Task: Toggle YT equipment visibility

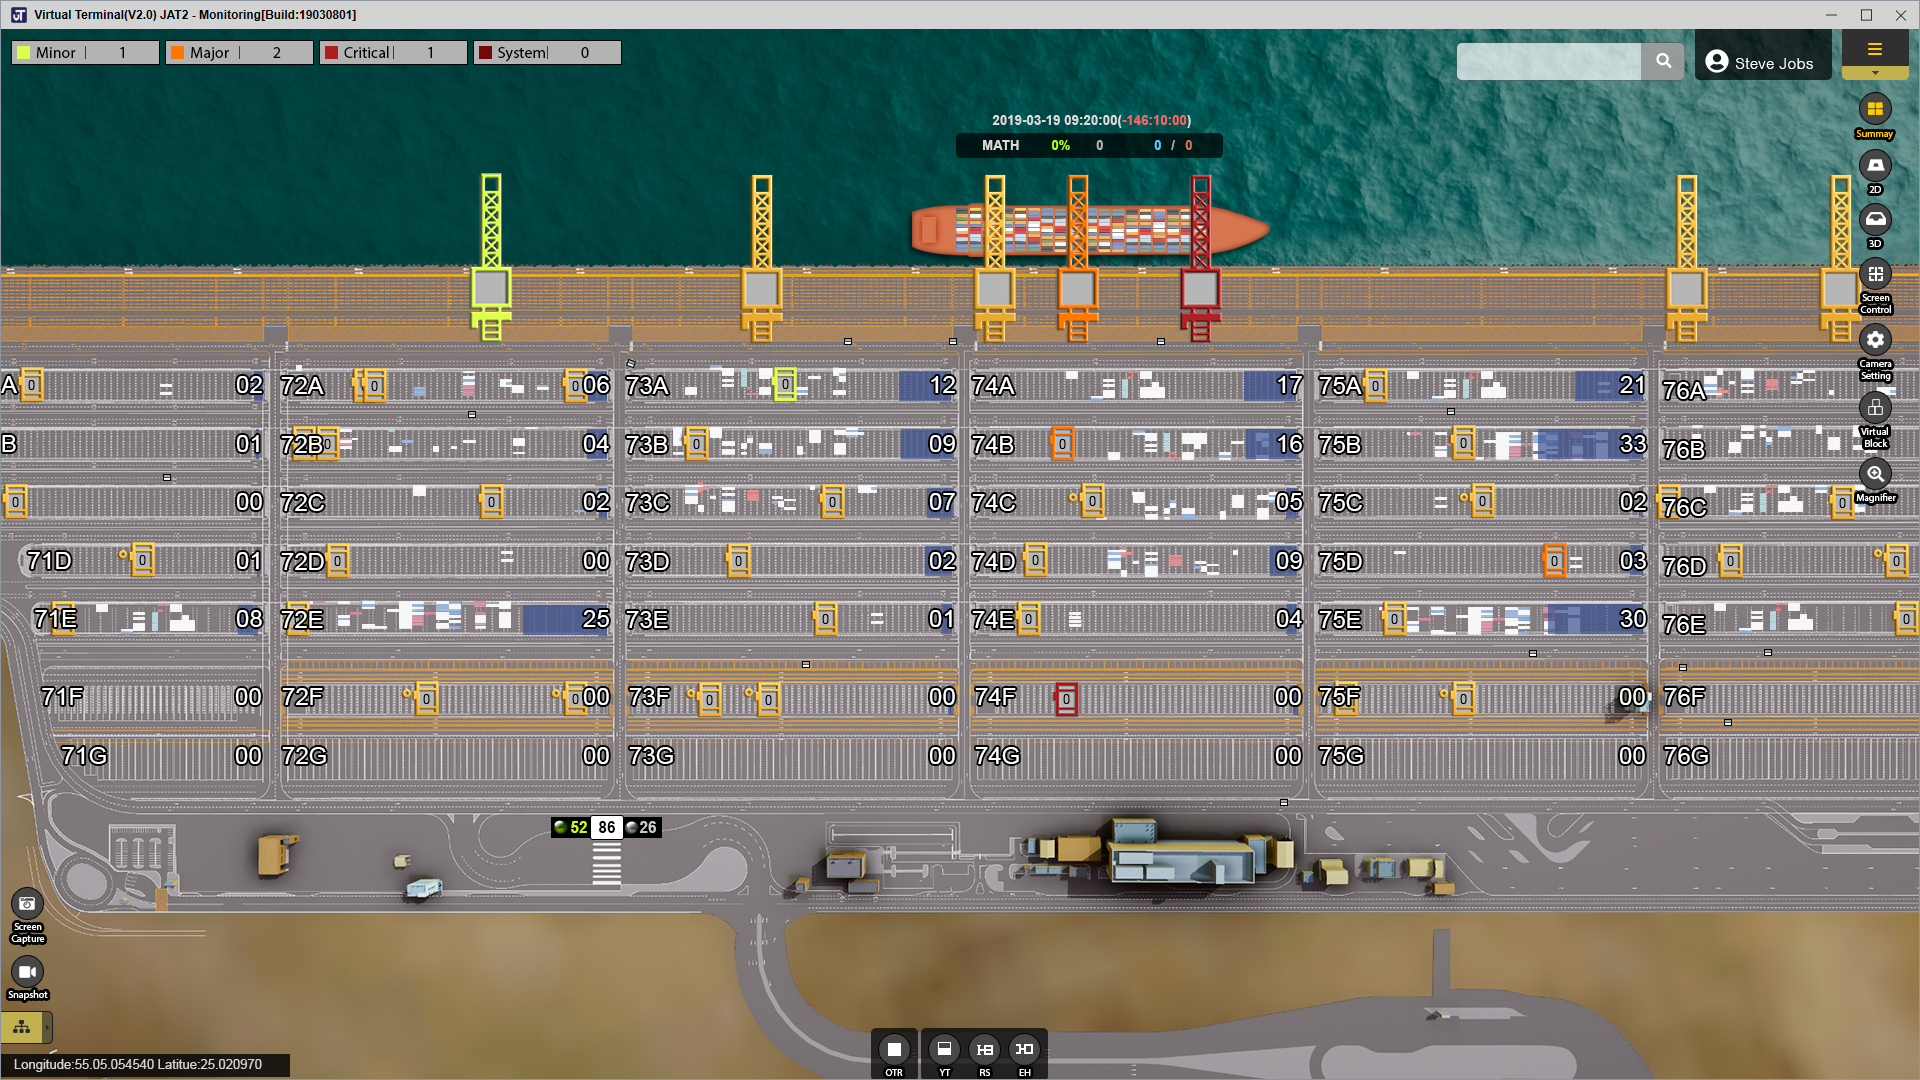Action: point(944,1049)
